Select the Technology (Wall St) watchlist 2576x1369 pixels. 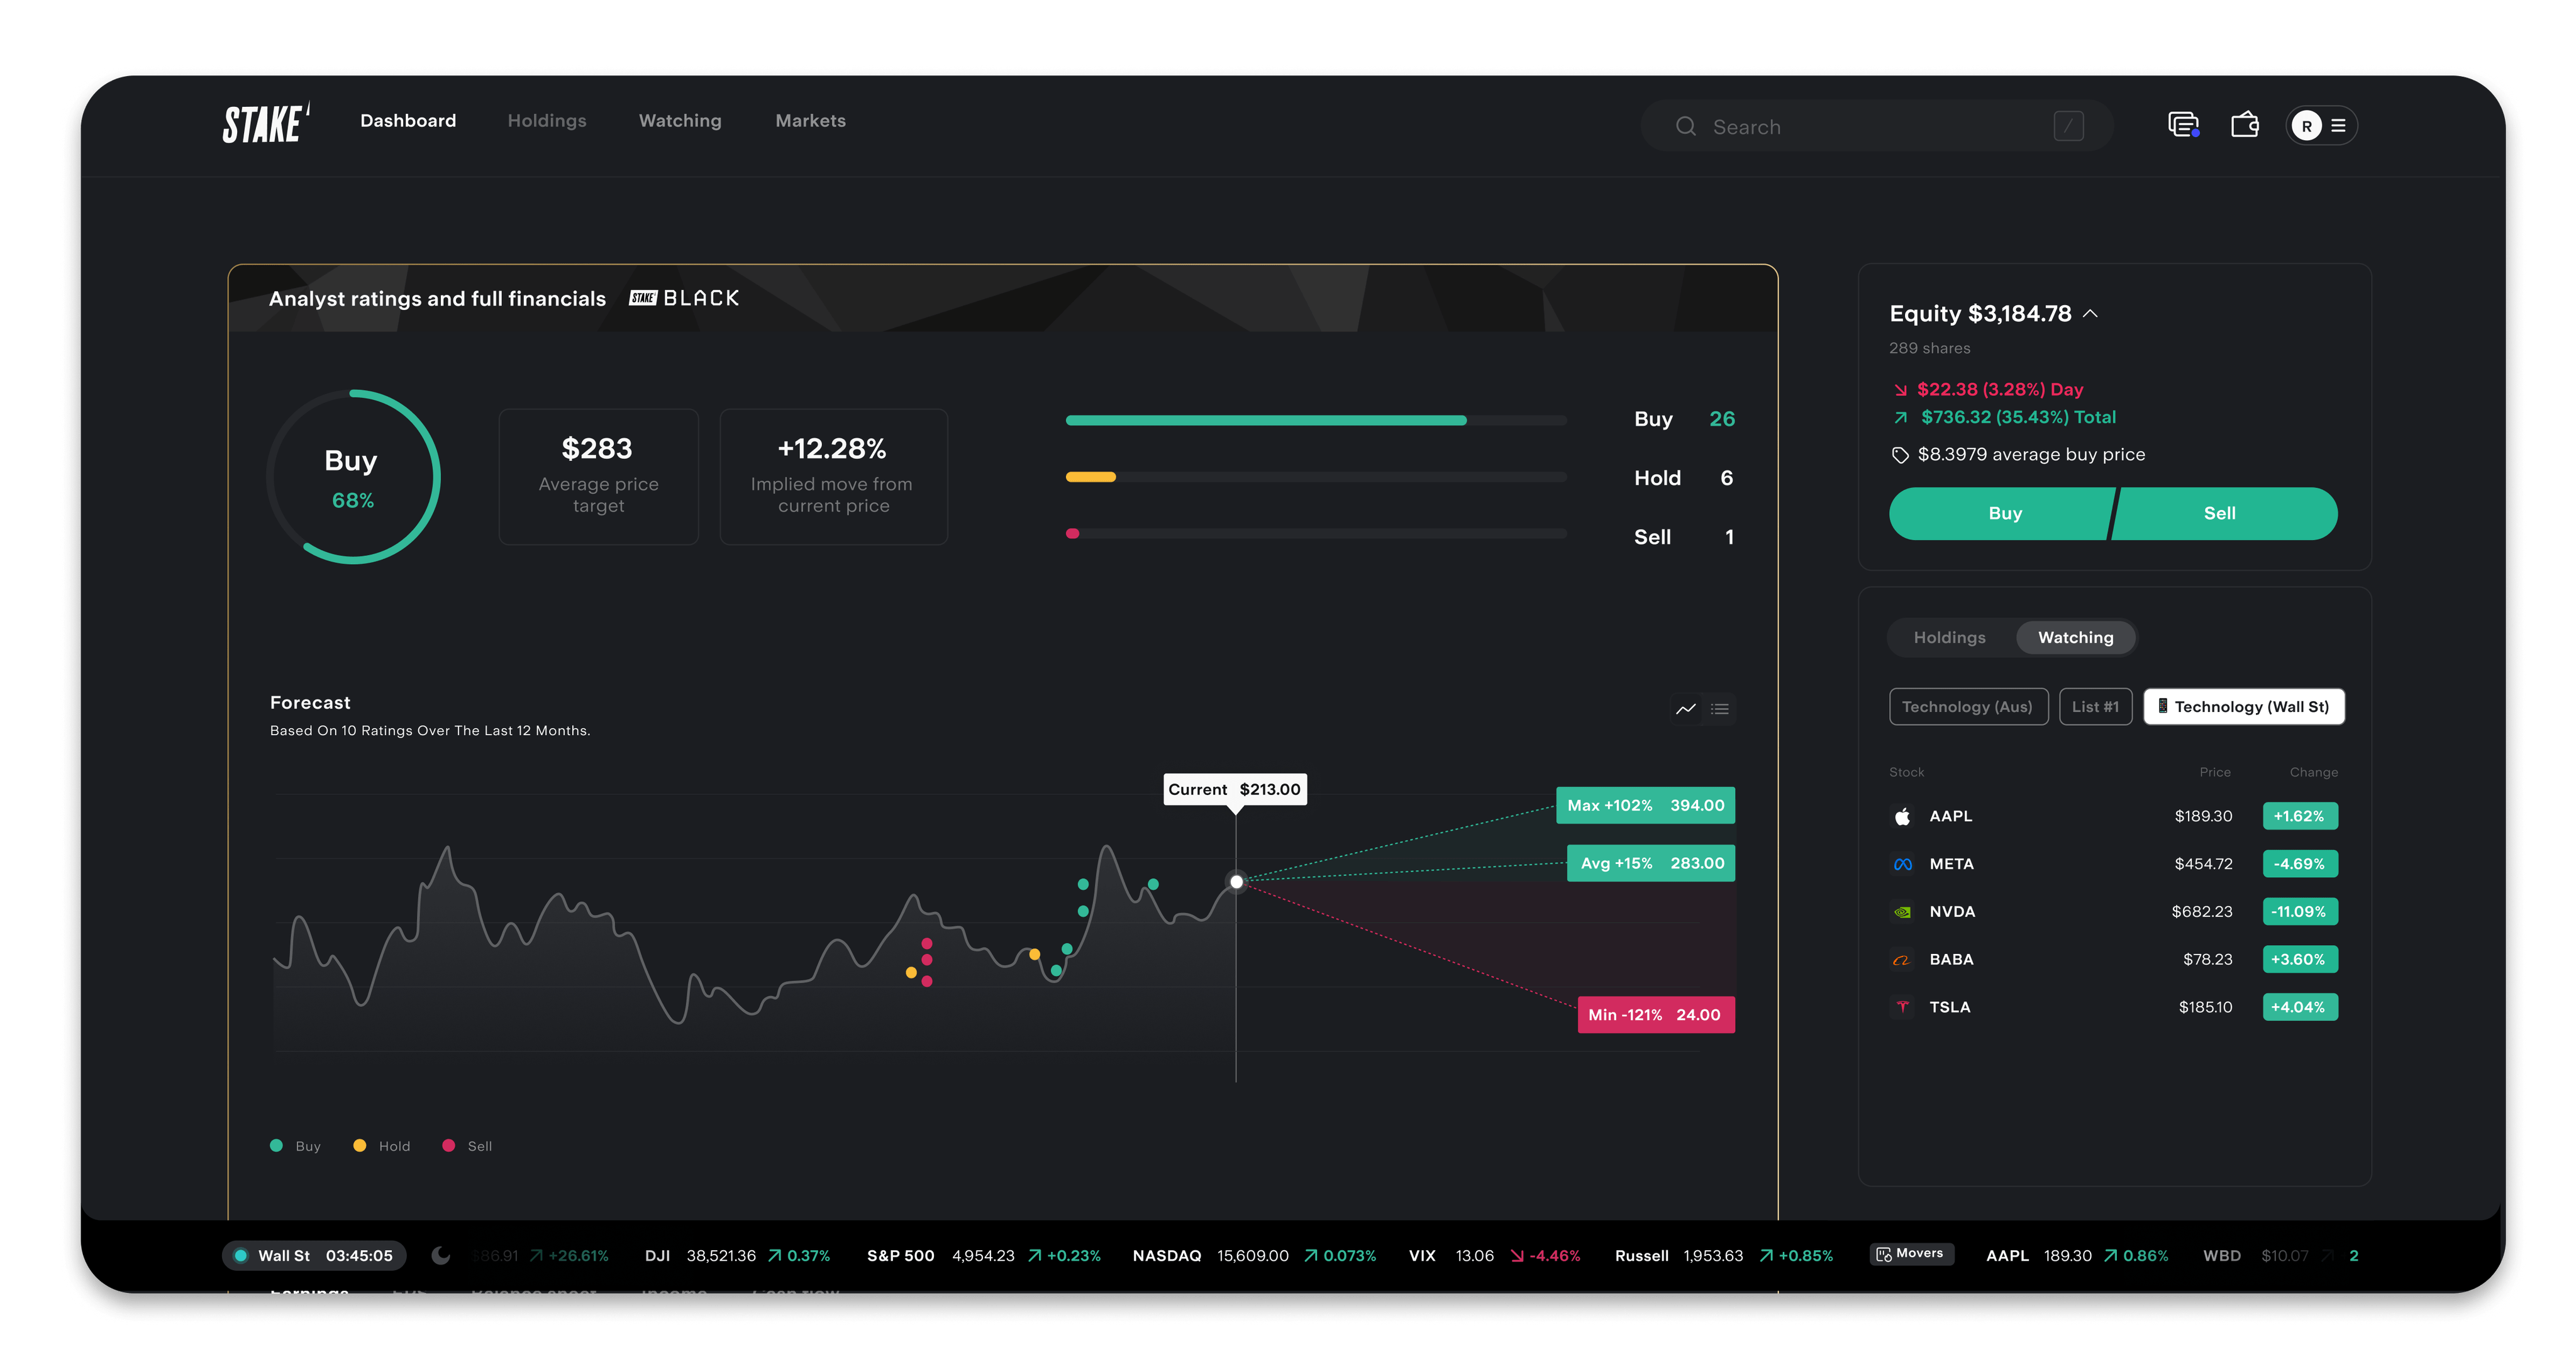point(2243,707)
